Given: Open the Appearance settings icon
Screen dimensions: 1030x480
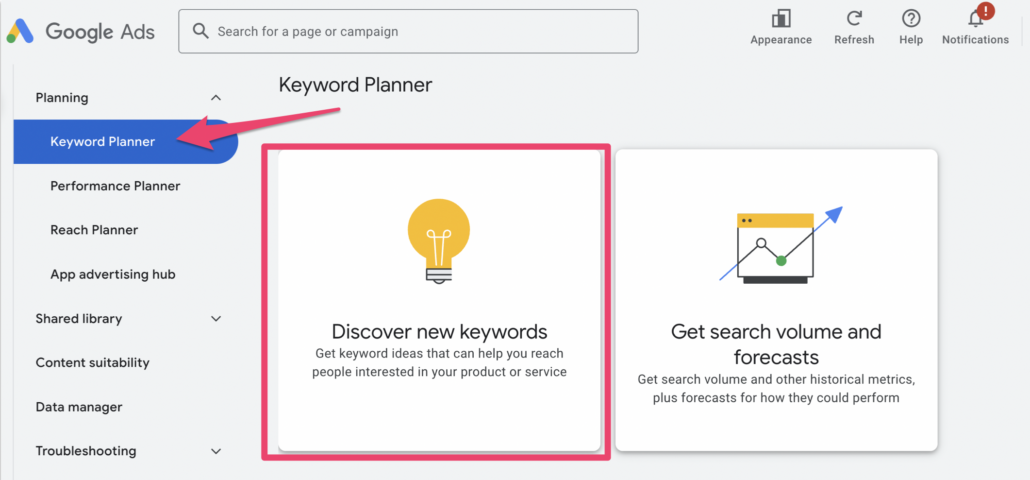Looking at the screenshot, I should click(781, 19).
